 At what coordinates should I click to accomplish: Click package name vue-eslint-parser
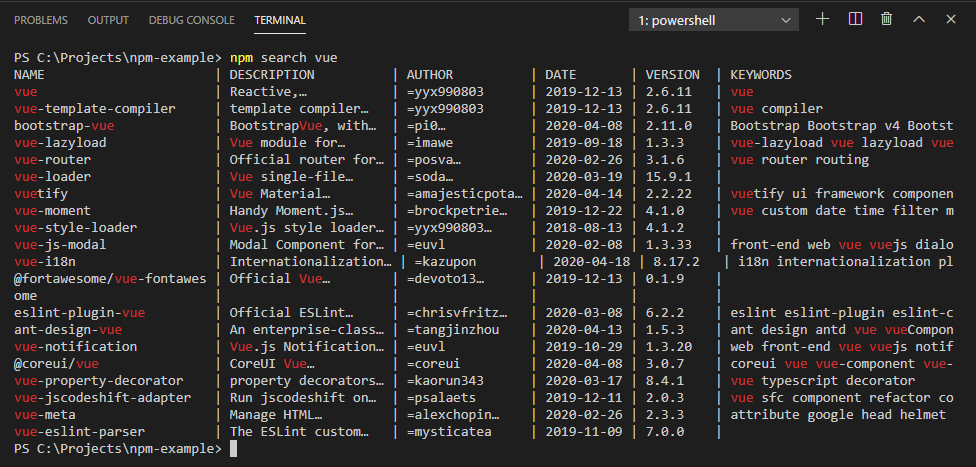tap(80, 432)
